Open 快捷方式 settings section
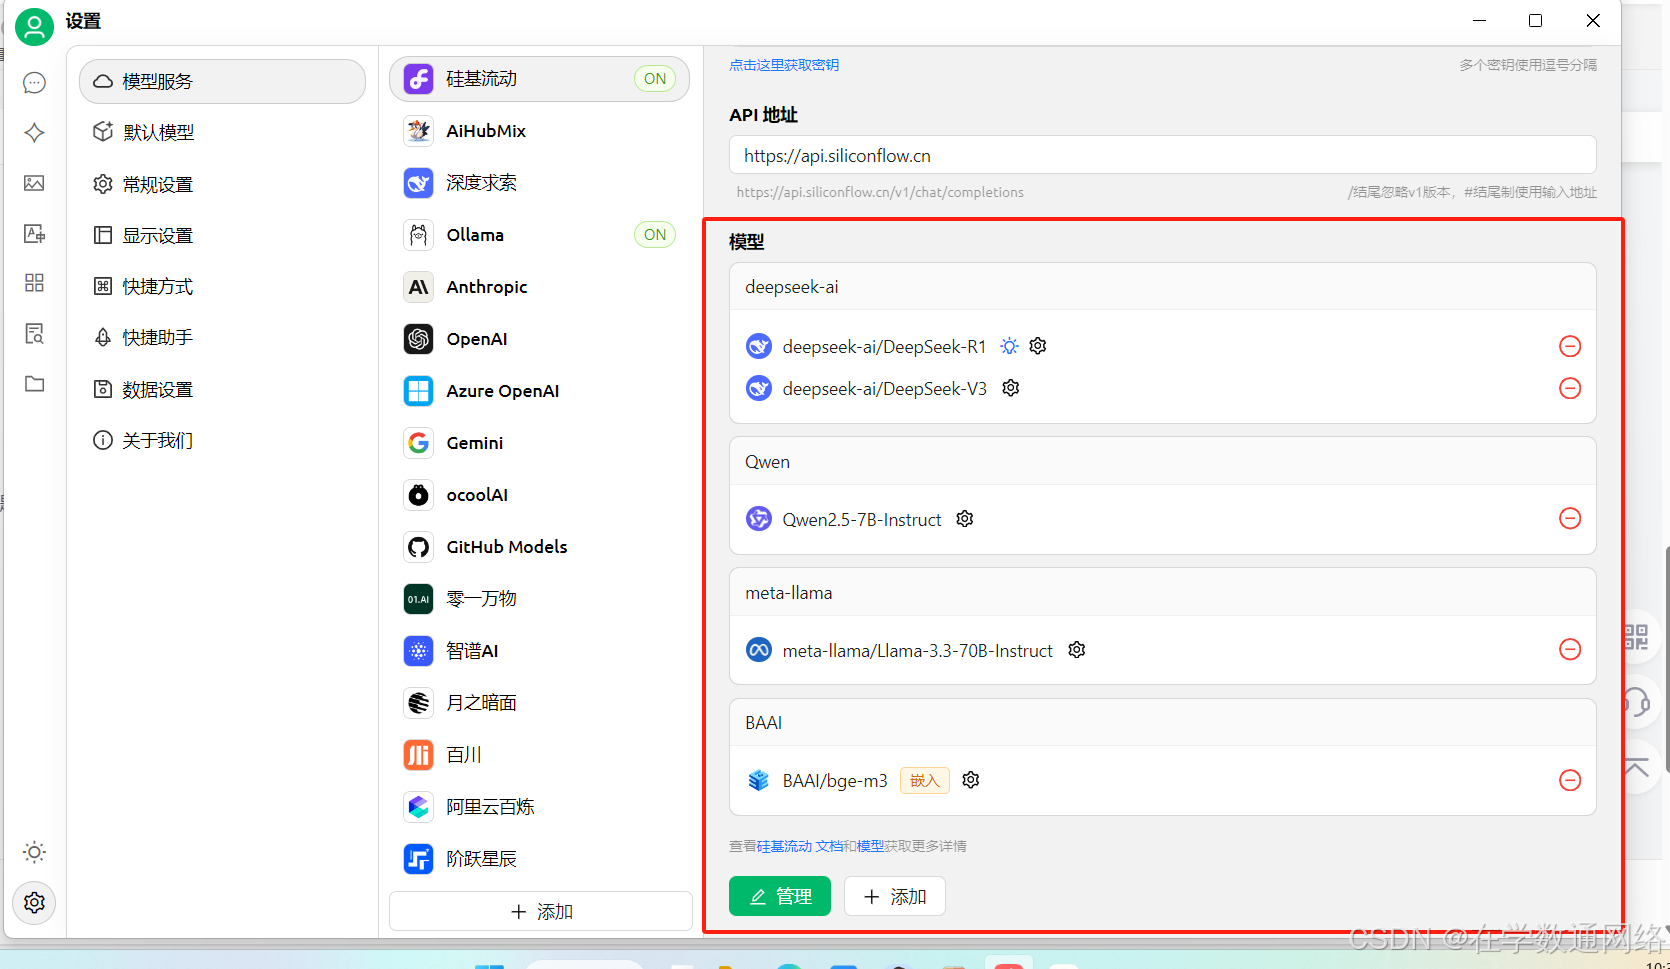The image size is (1670, 969). pyautogui.click(x=222, y=286)
